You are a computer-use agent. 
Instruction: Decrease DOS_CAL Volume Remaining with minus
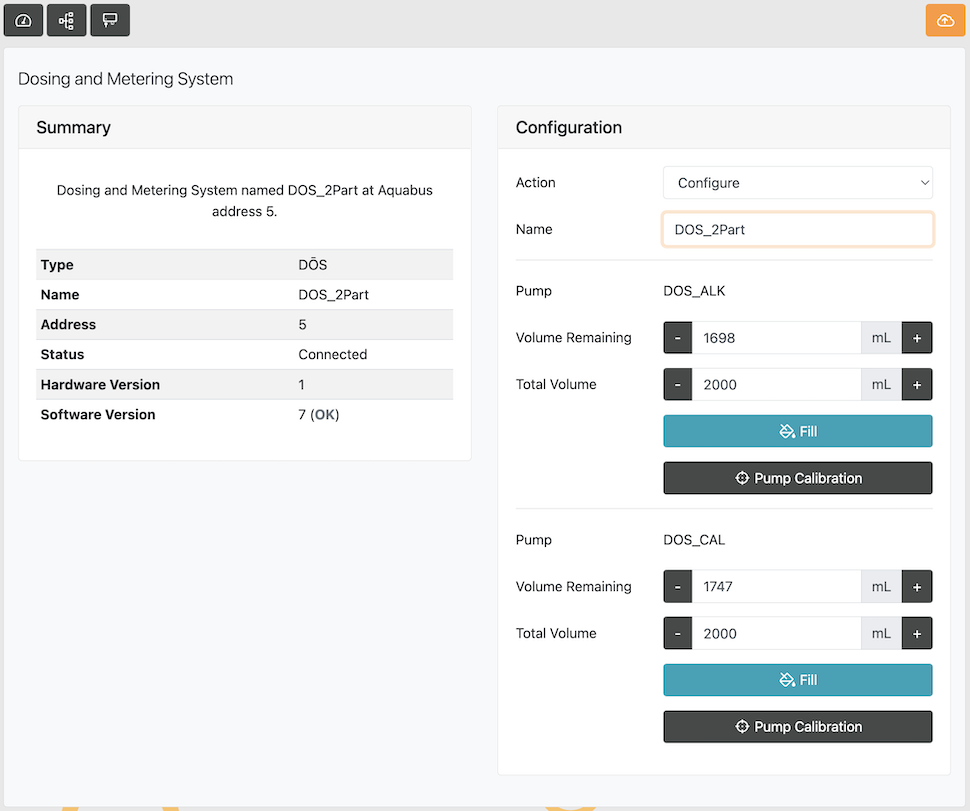678,587
